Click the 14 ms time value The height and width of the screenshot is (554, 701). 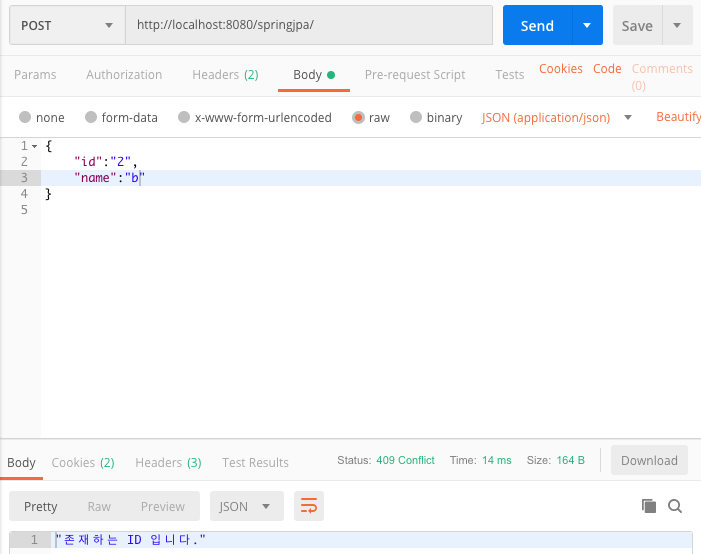click(497, 460)
